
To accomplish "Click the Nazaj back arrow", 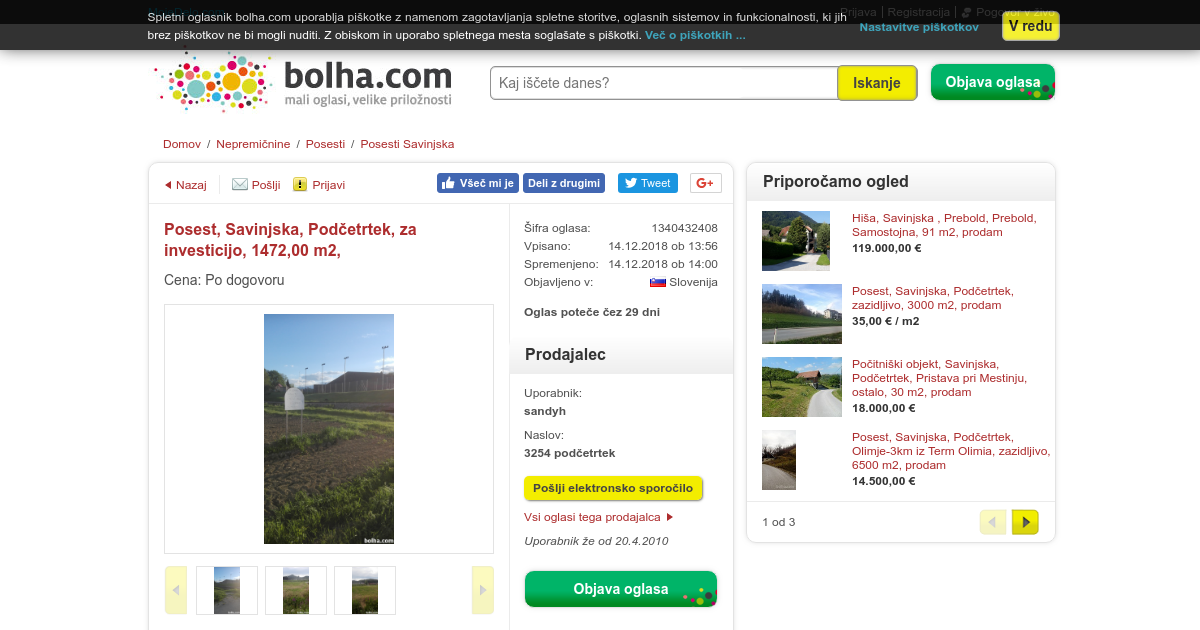I will click(168, 185).
